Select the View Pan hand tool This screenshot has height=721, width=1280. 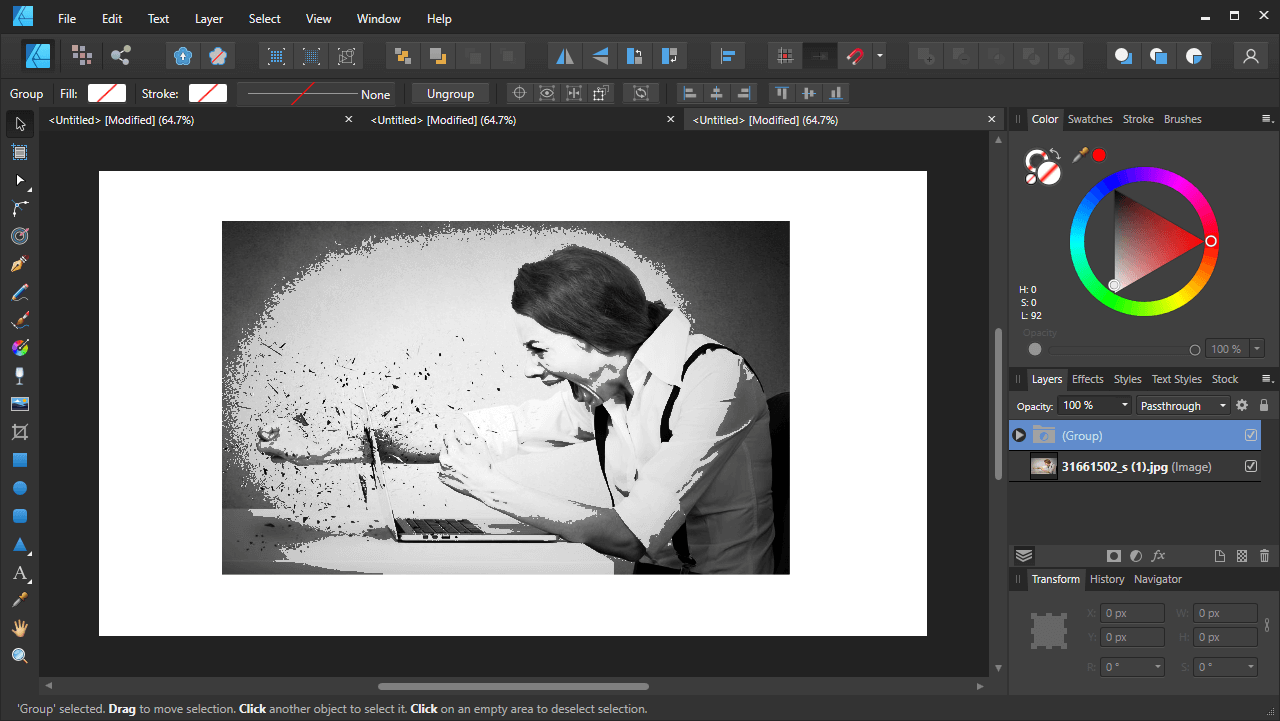click(x=19, y=628)
